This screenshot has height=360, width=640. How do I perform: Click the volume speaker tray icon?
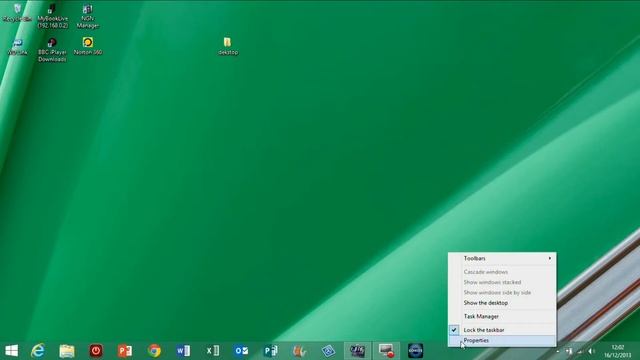591,351
